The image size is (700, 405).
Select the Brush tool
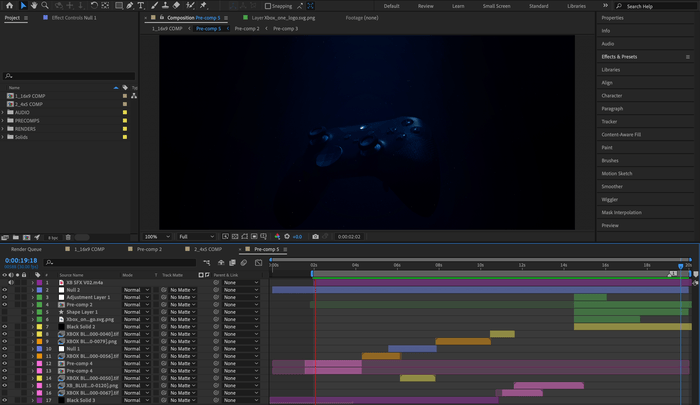pyautogui.click(x=154, y=5)
